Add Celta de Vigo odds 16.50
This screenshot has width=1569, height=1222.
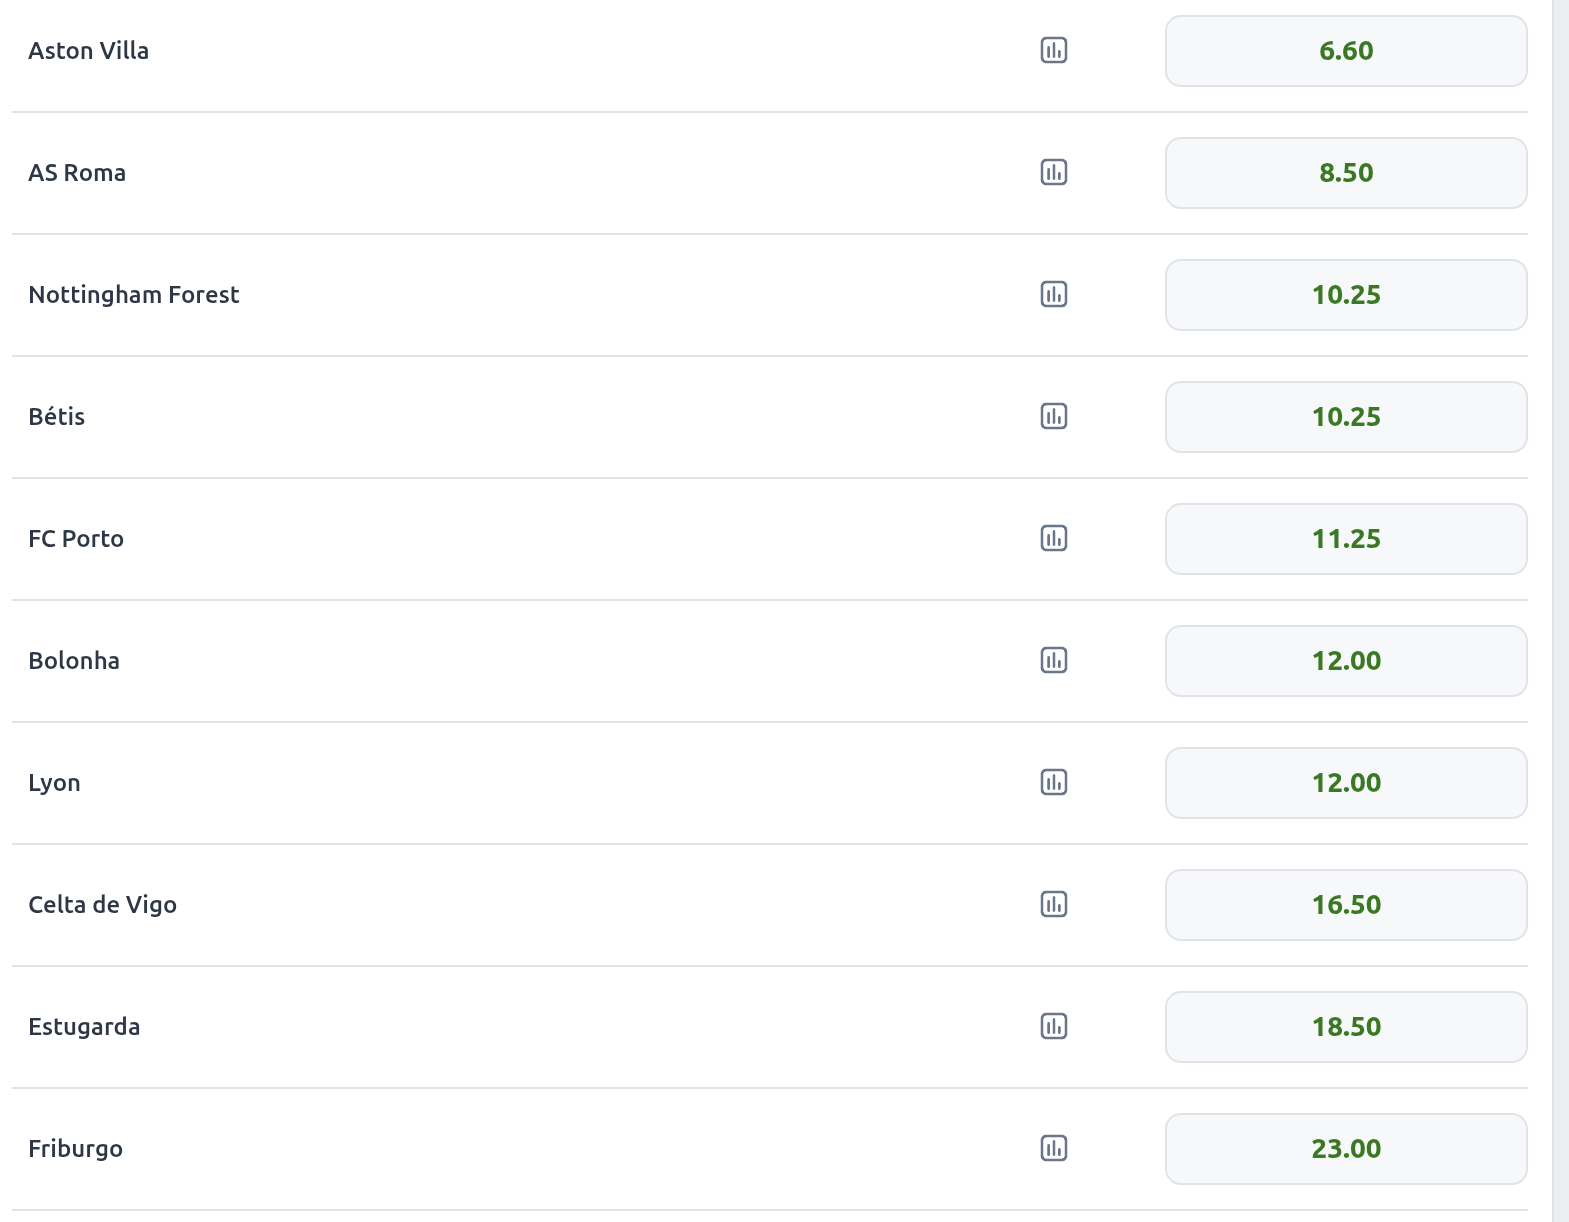coord(1346,905)
